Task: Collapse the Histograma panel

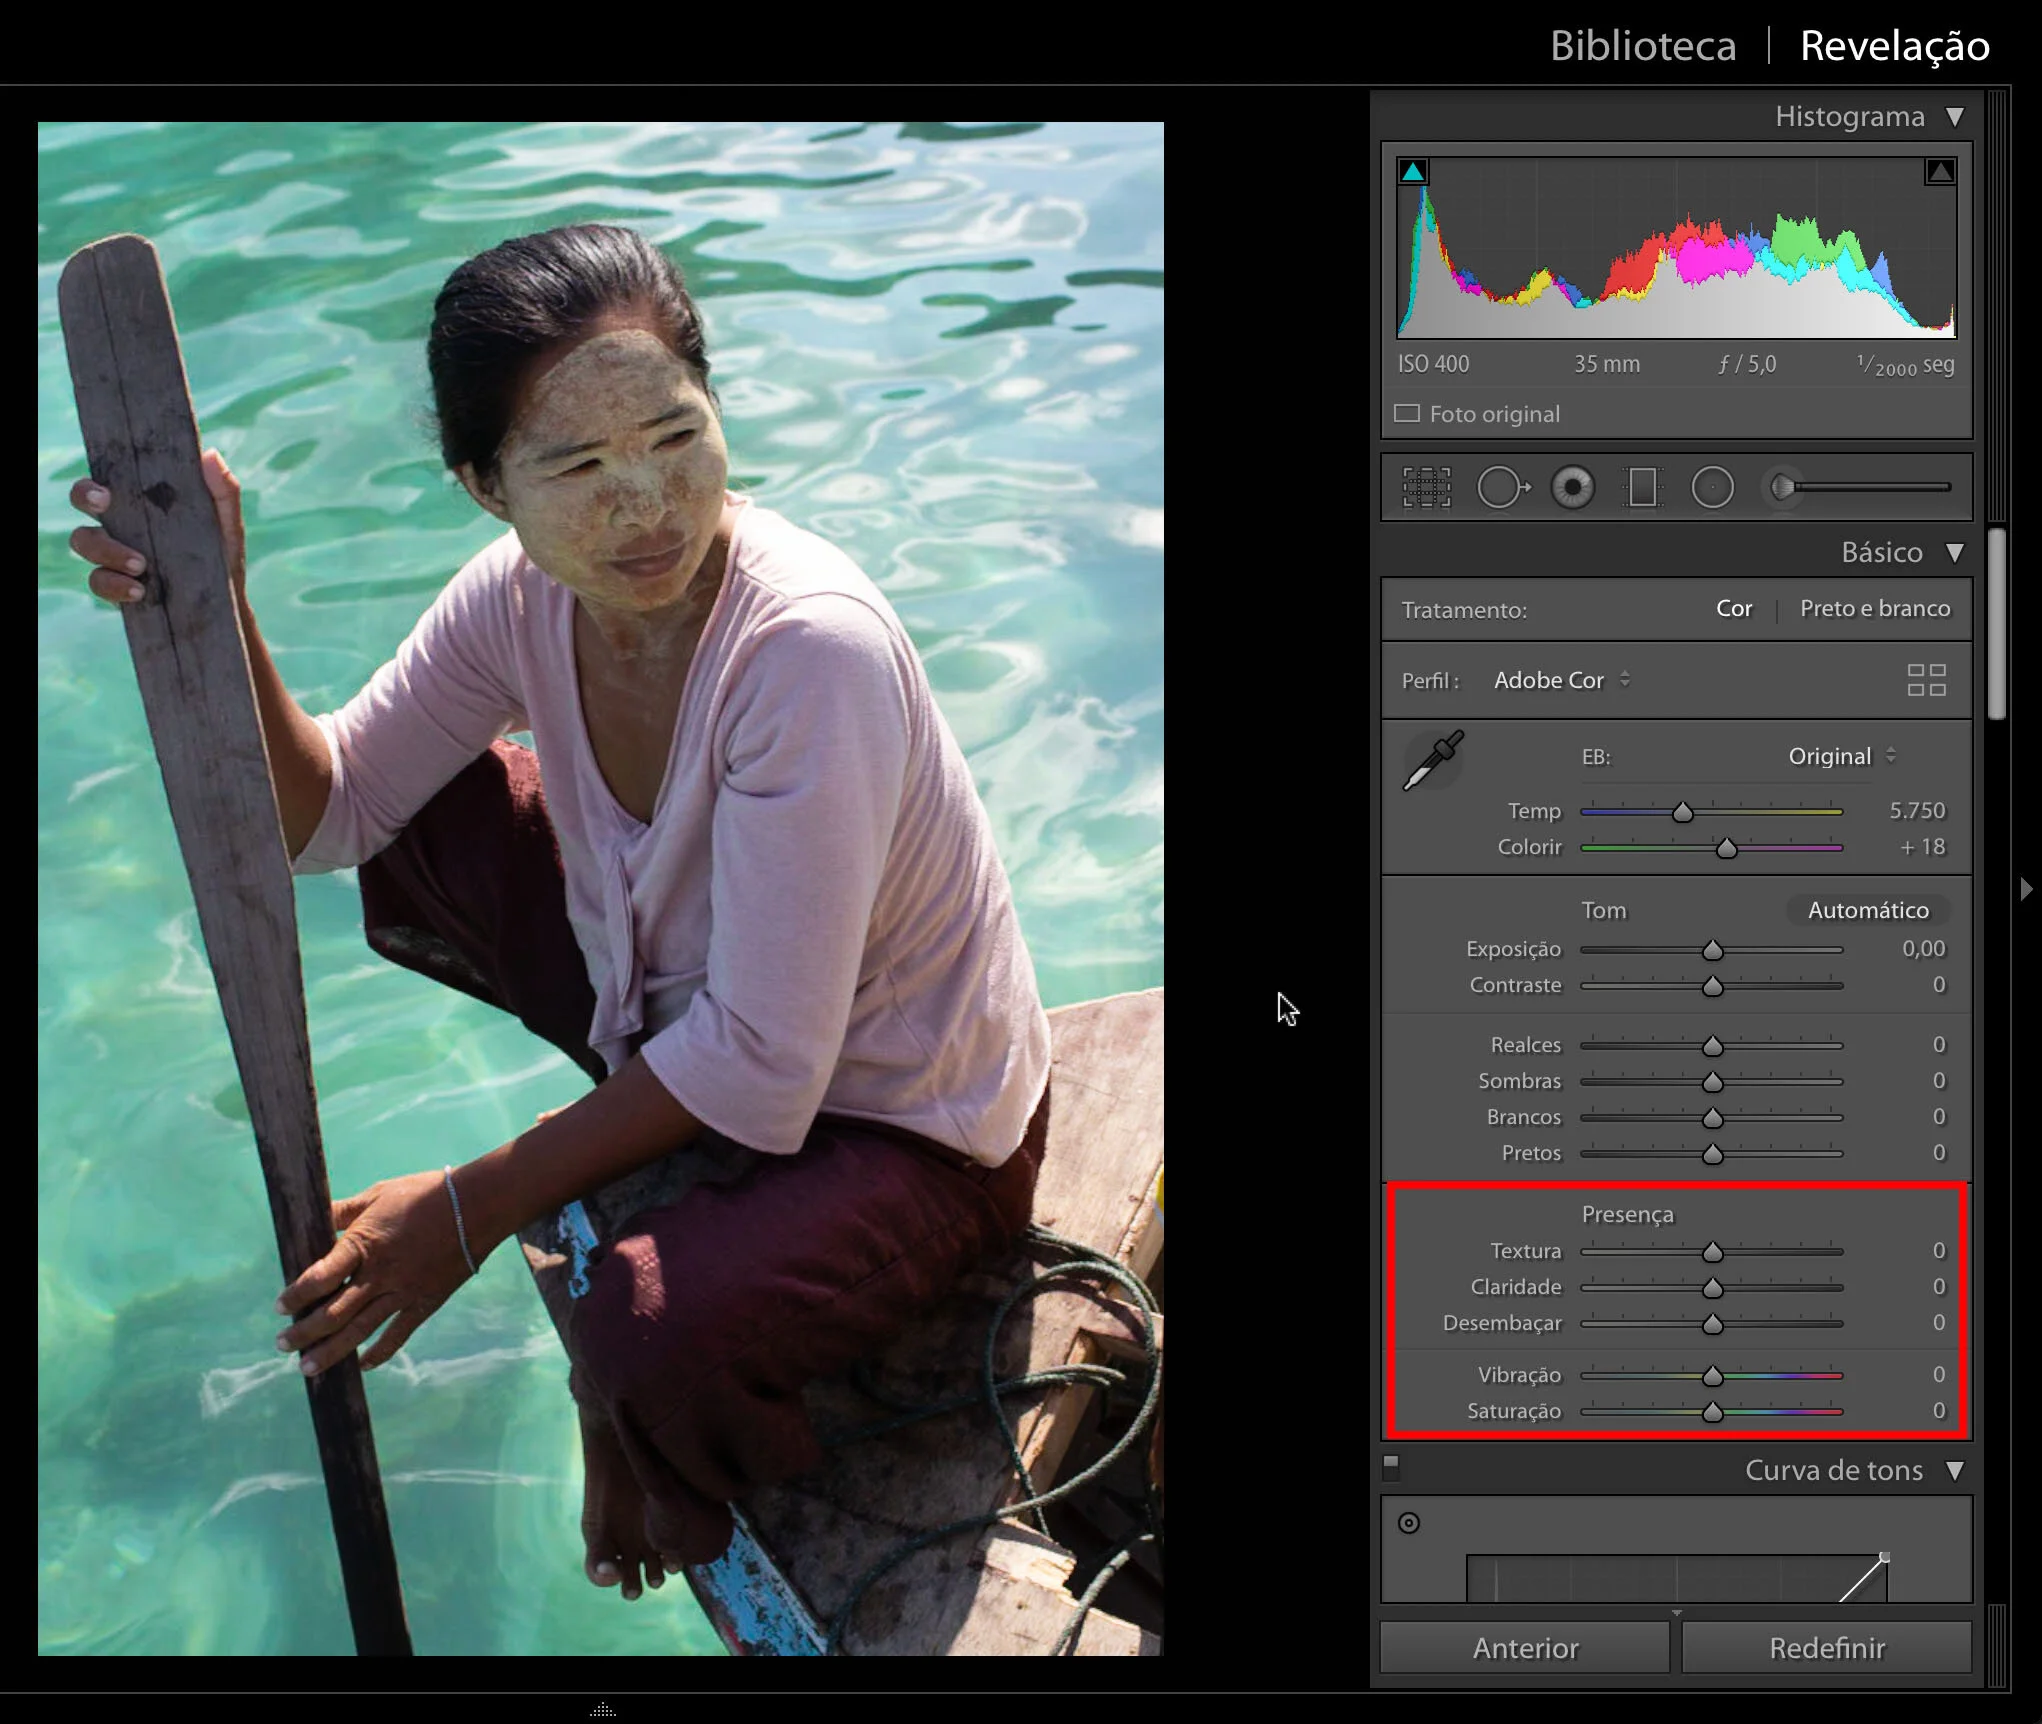Action: click(x=1955, y=117)
